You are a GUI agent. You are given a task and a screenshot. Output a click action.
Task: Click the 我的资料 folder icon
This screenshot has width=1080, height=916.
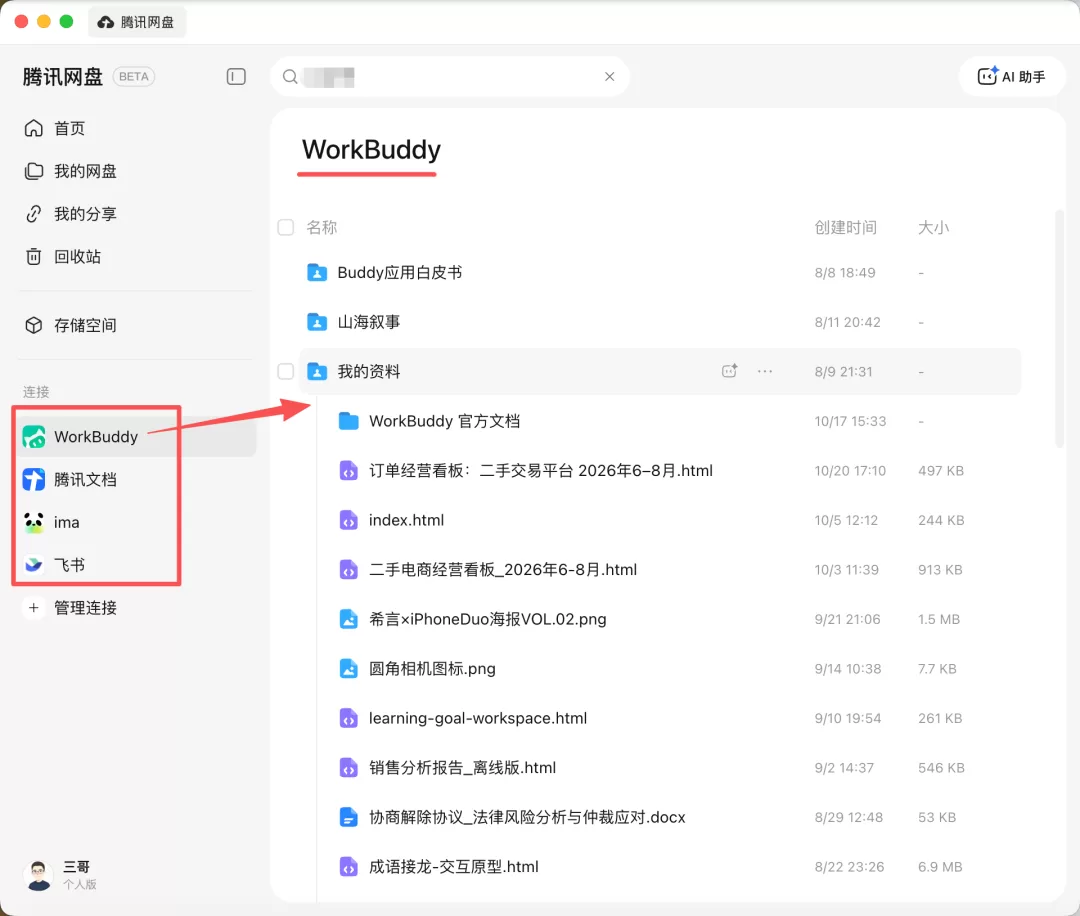point(317,372)
